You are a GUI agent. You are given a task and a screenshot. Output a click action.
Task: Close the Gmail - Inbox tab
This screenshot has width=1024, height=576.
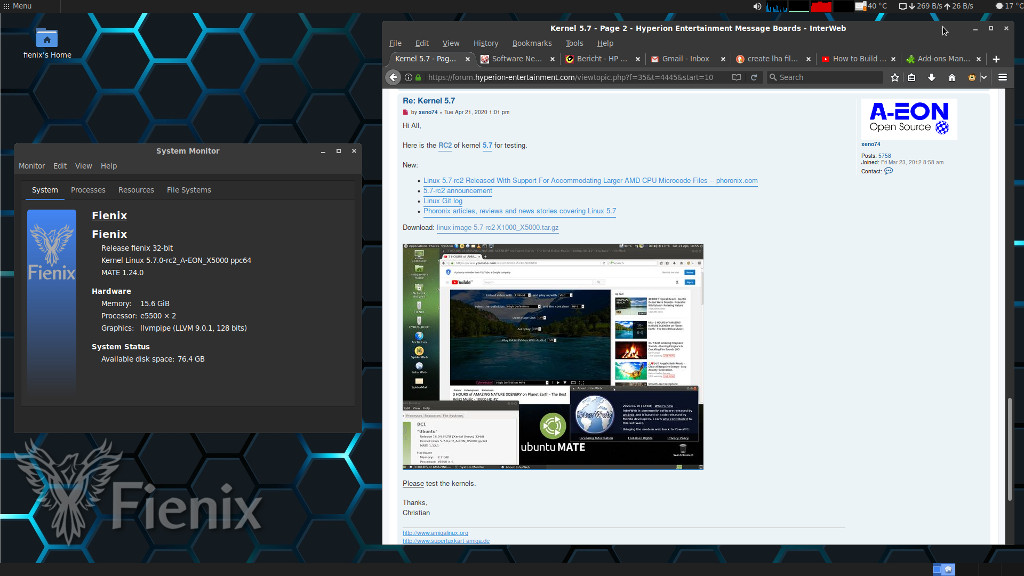(x=723, y=59)
